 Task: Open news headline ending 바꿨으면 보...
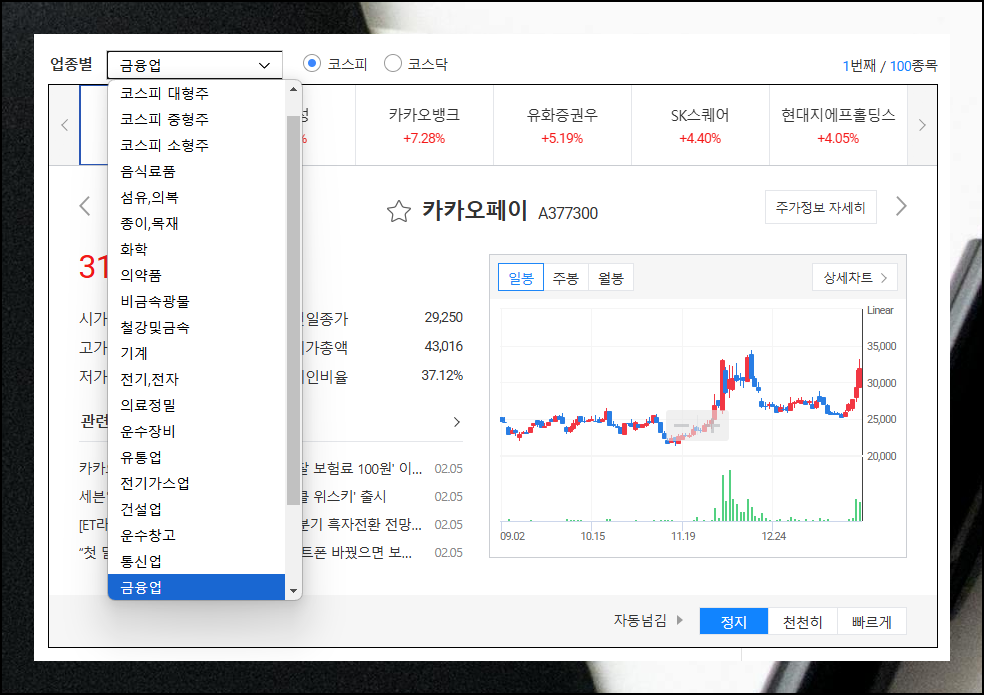356,552
